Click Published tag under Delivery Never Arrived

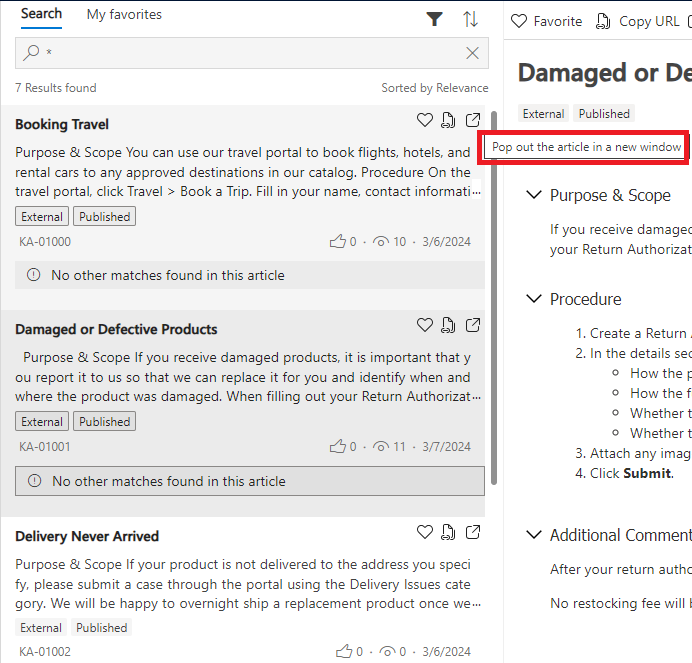pyautogui.click(x=102, y=628)
